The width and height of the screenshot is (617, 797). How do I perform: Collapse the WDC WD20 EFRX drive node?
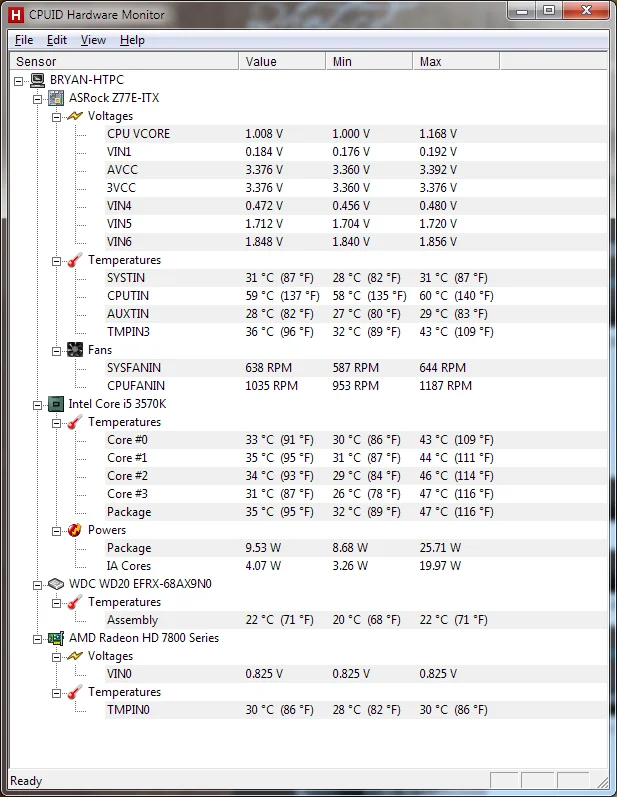[x=38, y=585]
